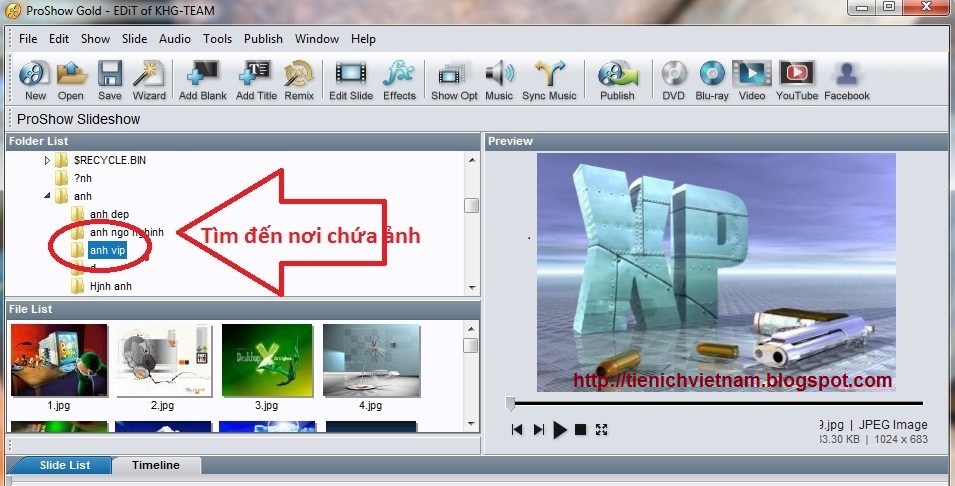Click the 1.jpg file name label
955x486 pixels.
click(x=59, y=406)
